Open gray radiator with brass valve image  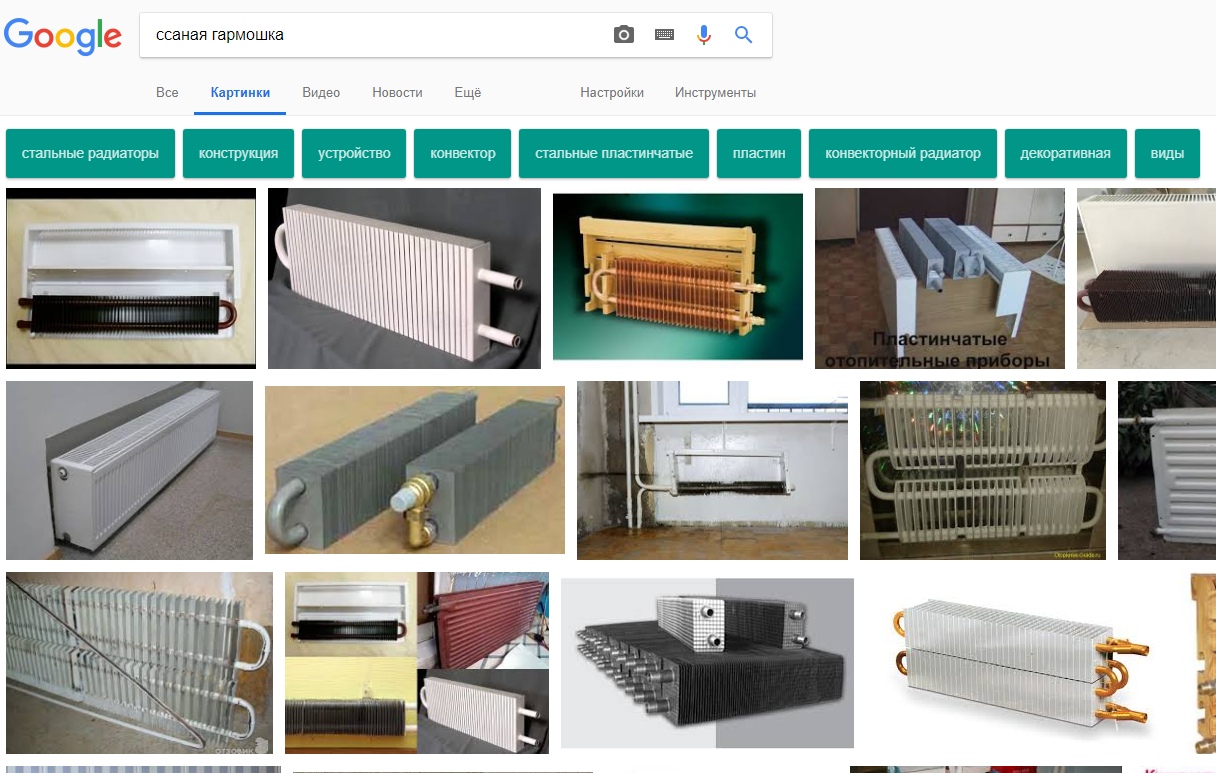click(x=414, y=470)
